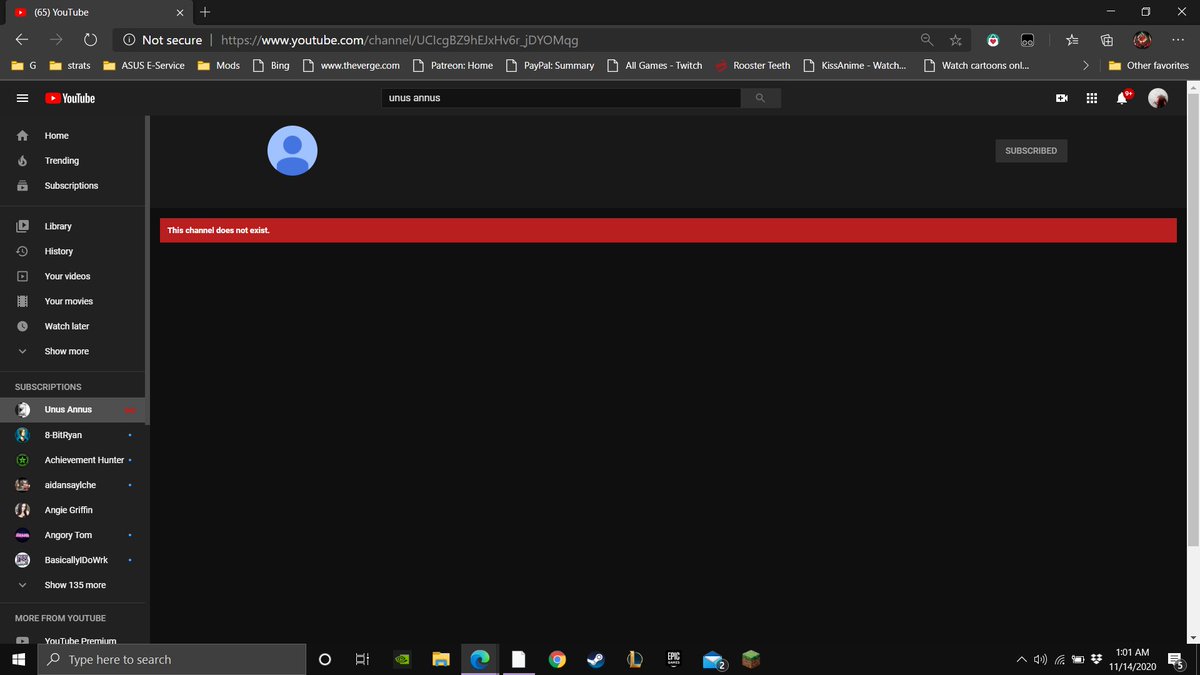
Task: Open the Mods favorites folder
Action: coord(220,65)
